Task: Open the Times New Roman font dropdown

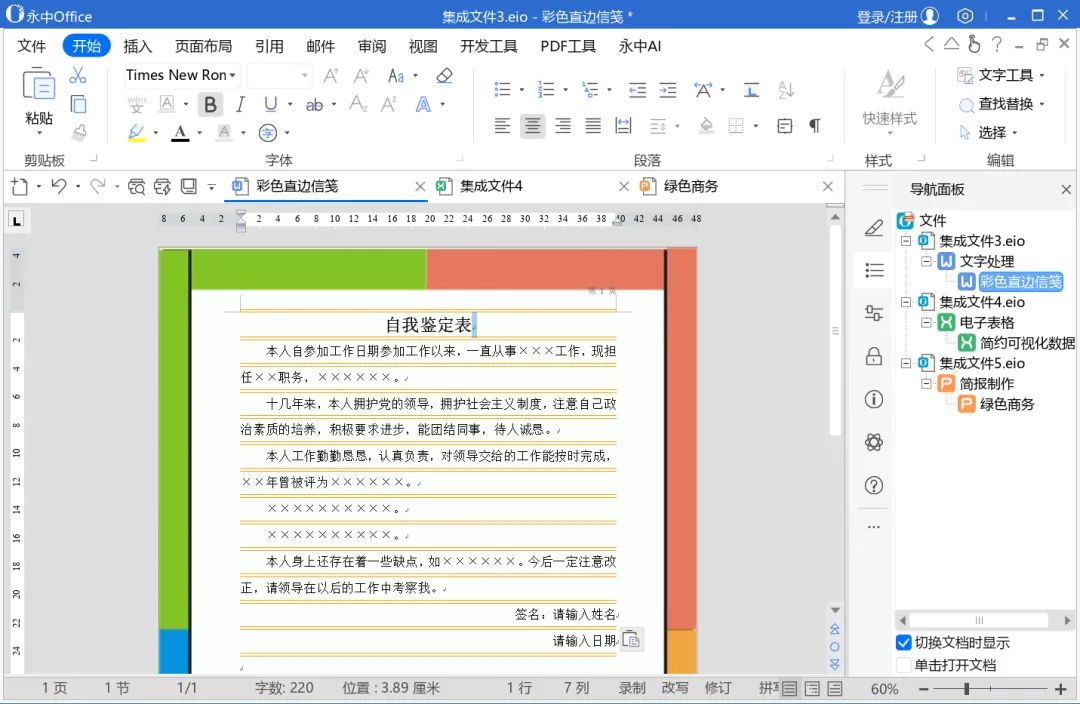Action: [x=182, y=75]
